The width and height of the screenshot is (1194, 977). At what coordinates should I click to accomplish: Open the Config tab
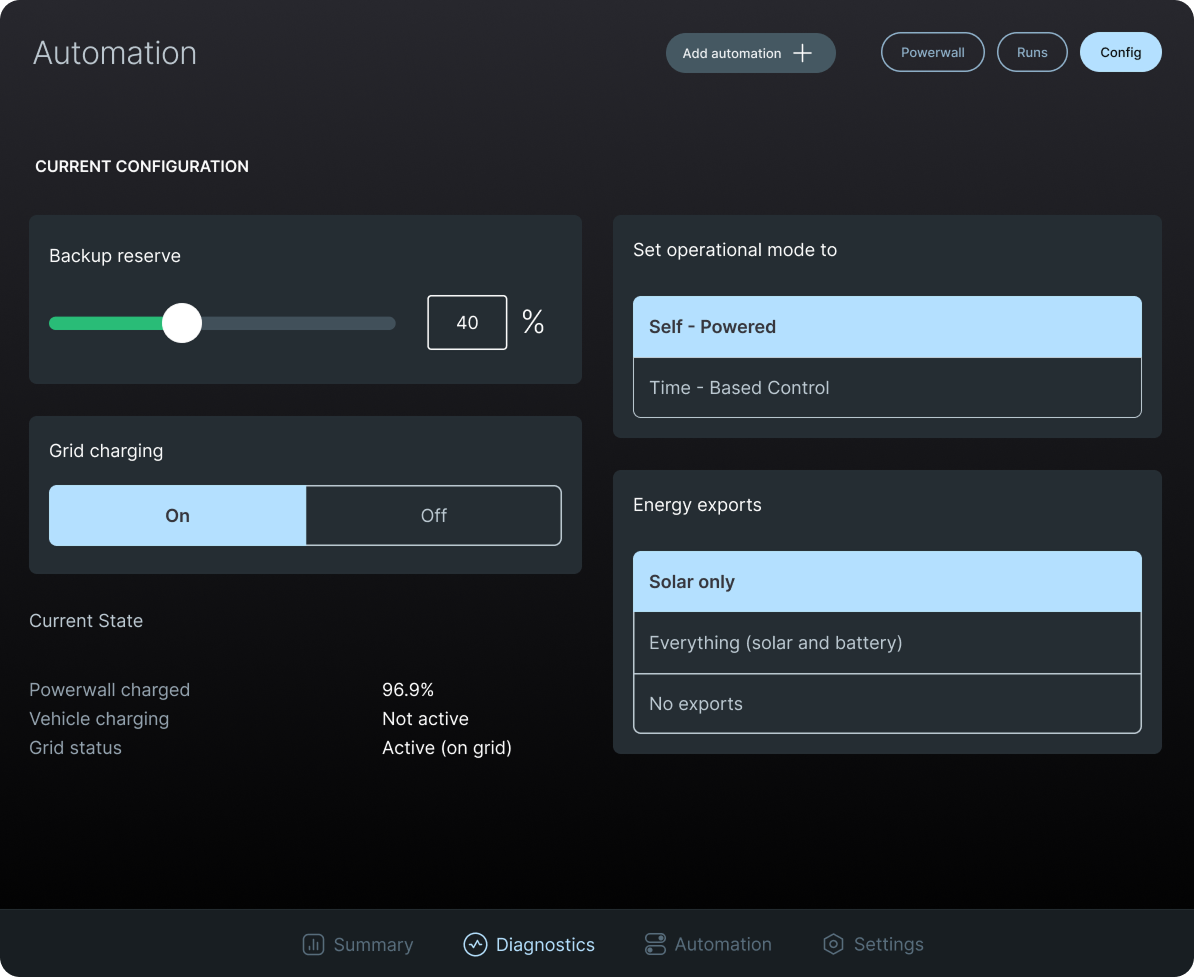1120,53
